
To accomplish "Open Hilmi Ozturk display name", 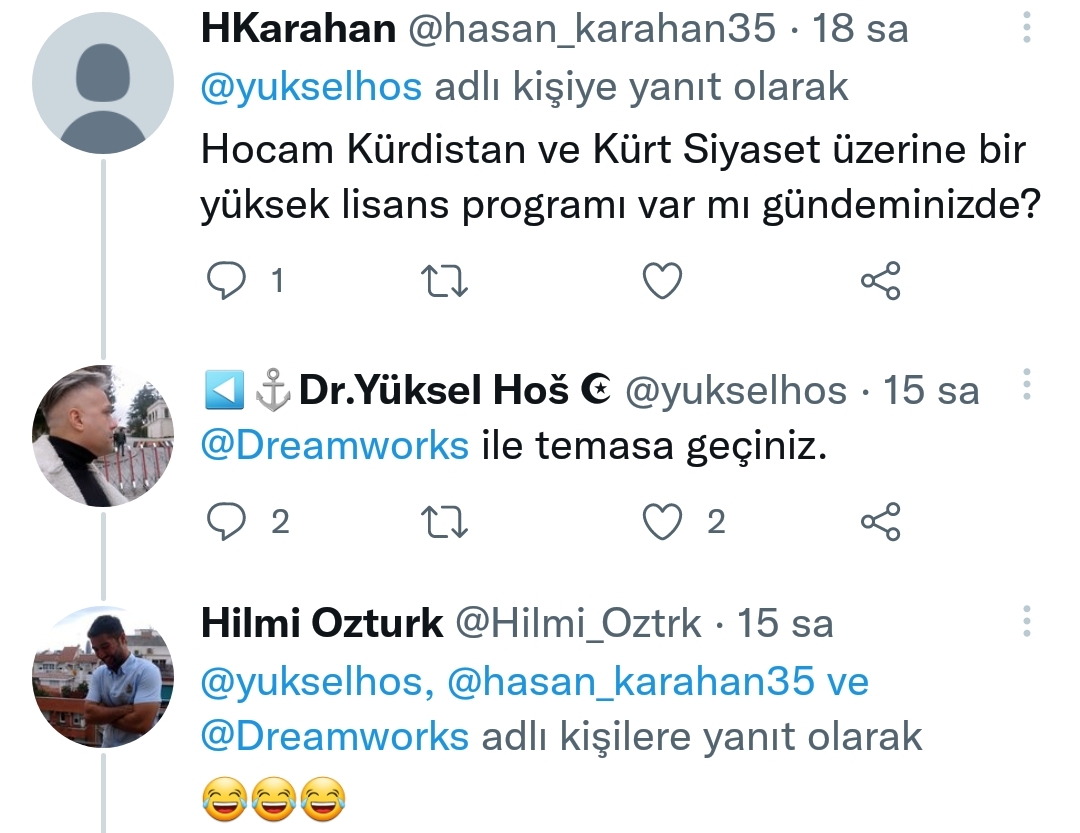I will [x=322, y=623].
